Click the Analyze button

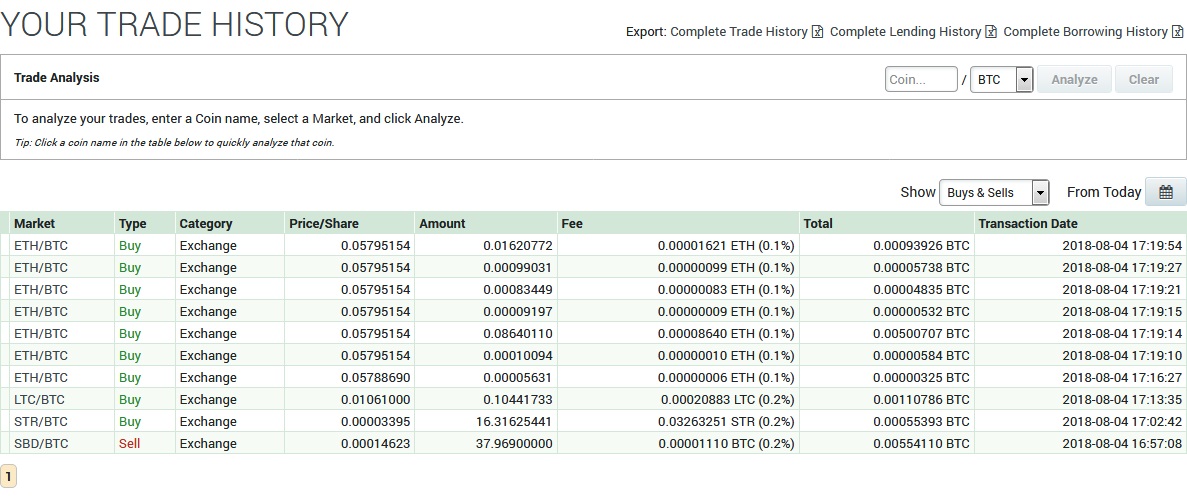[1074, 79]
